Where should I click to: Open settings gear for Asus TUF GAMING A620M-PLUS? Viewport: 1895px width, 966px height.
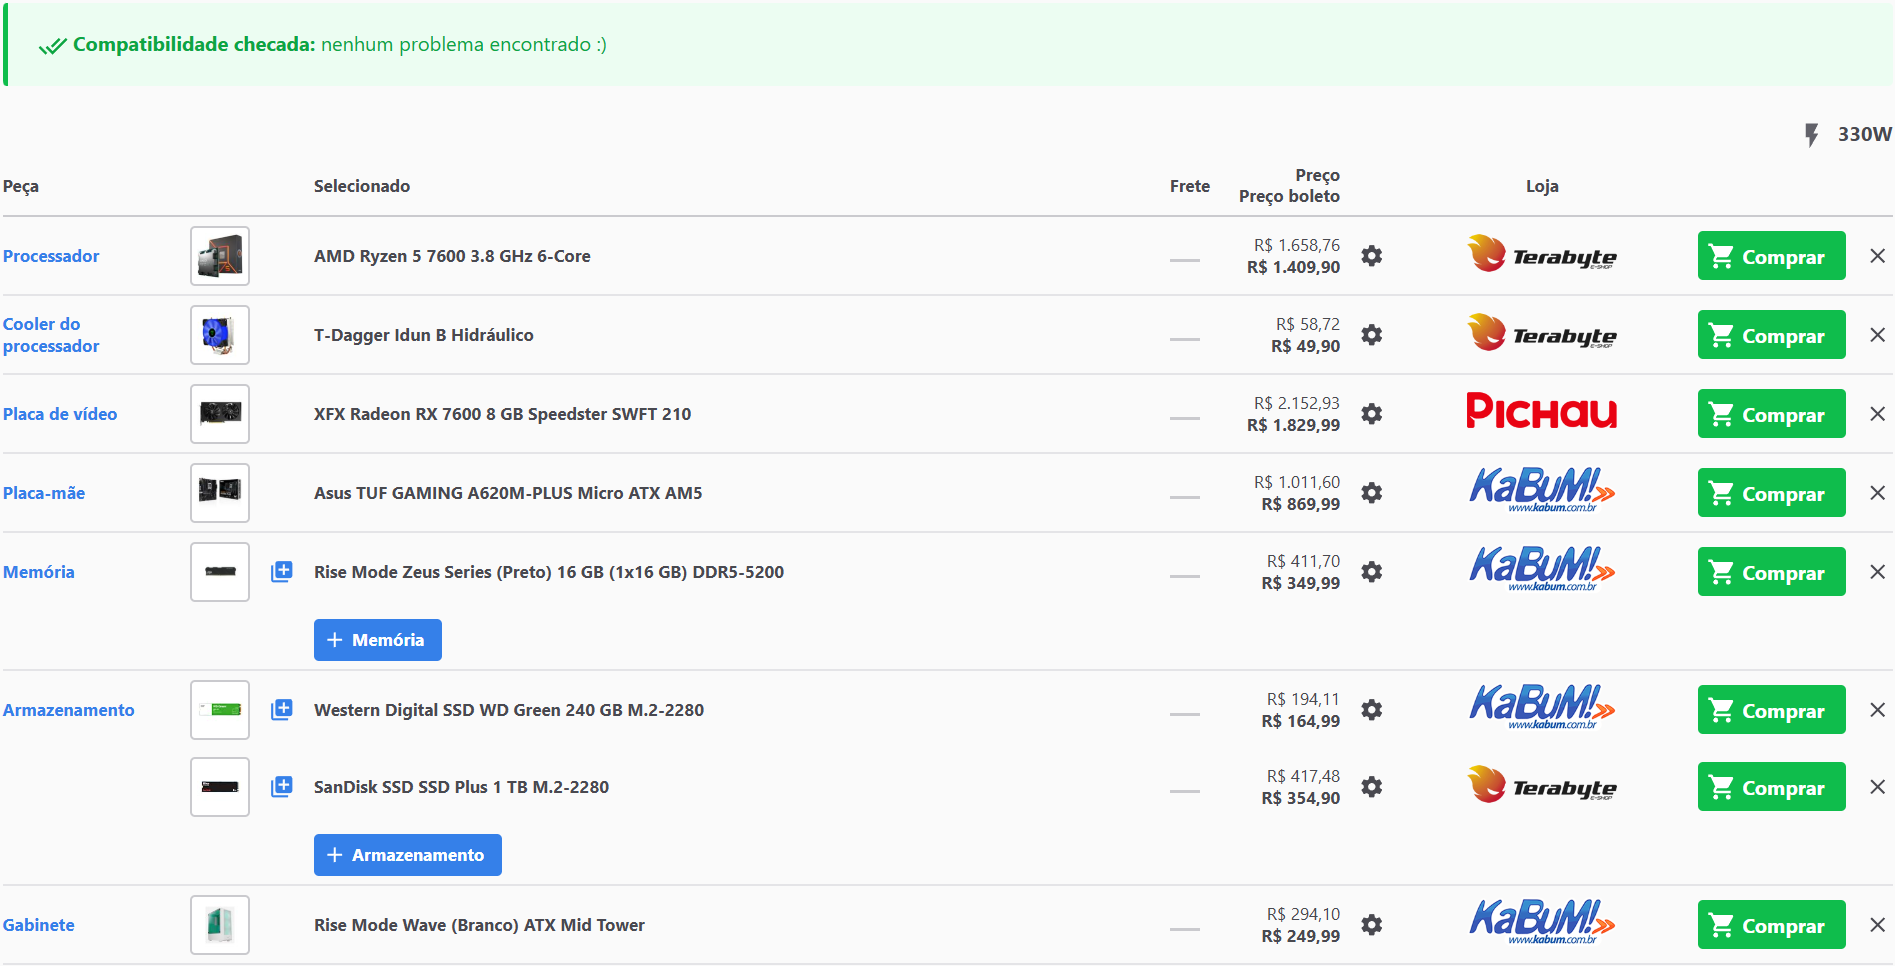click(1372, 493)
